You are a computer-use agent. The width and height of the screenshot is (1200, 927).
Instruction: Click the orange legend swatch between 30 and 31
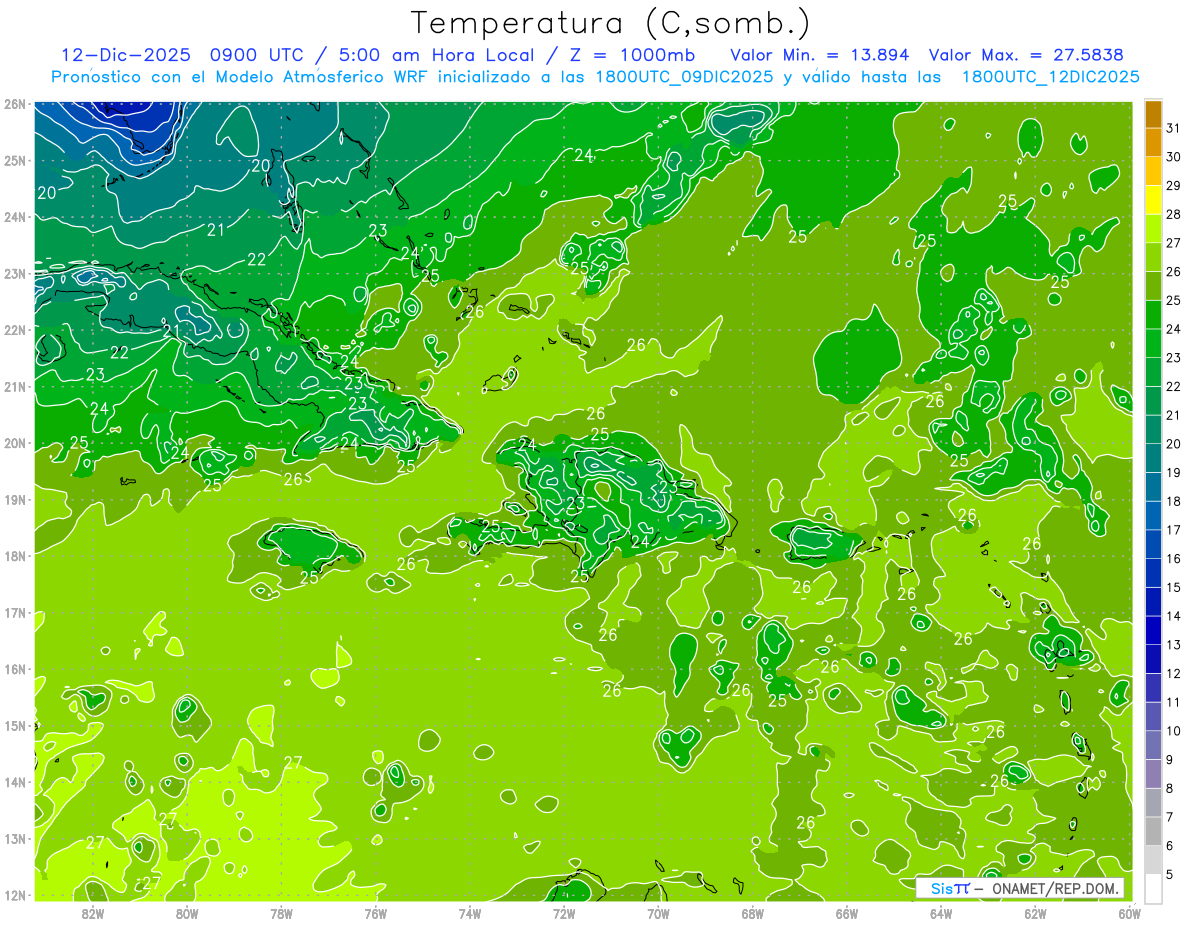click(x=1153, y=143)
